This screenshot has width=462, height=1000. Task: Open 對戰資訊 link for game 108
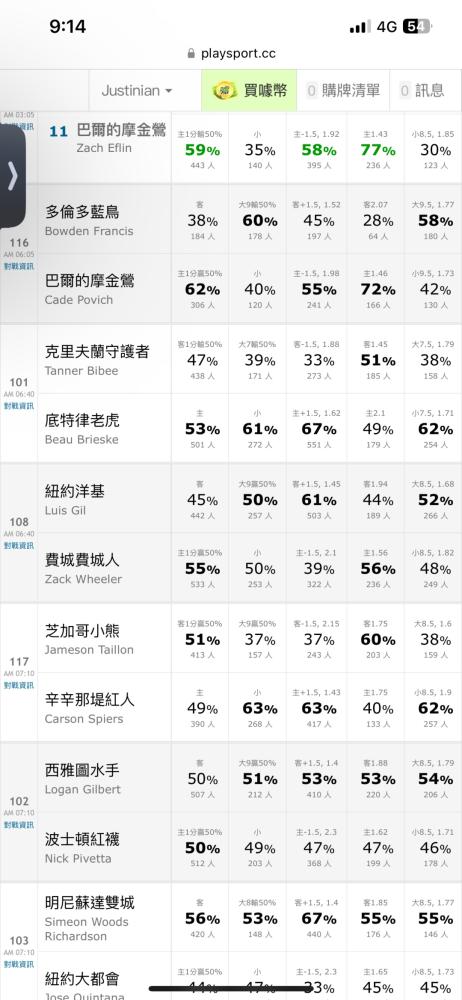[x=19, y=546]
